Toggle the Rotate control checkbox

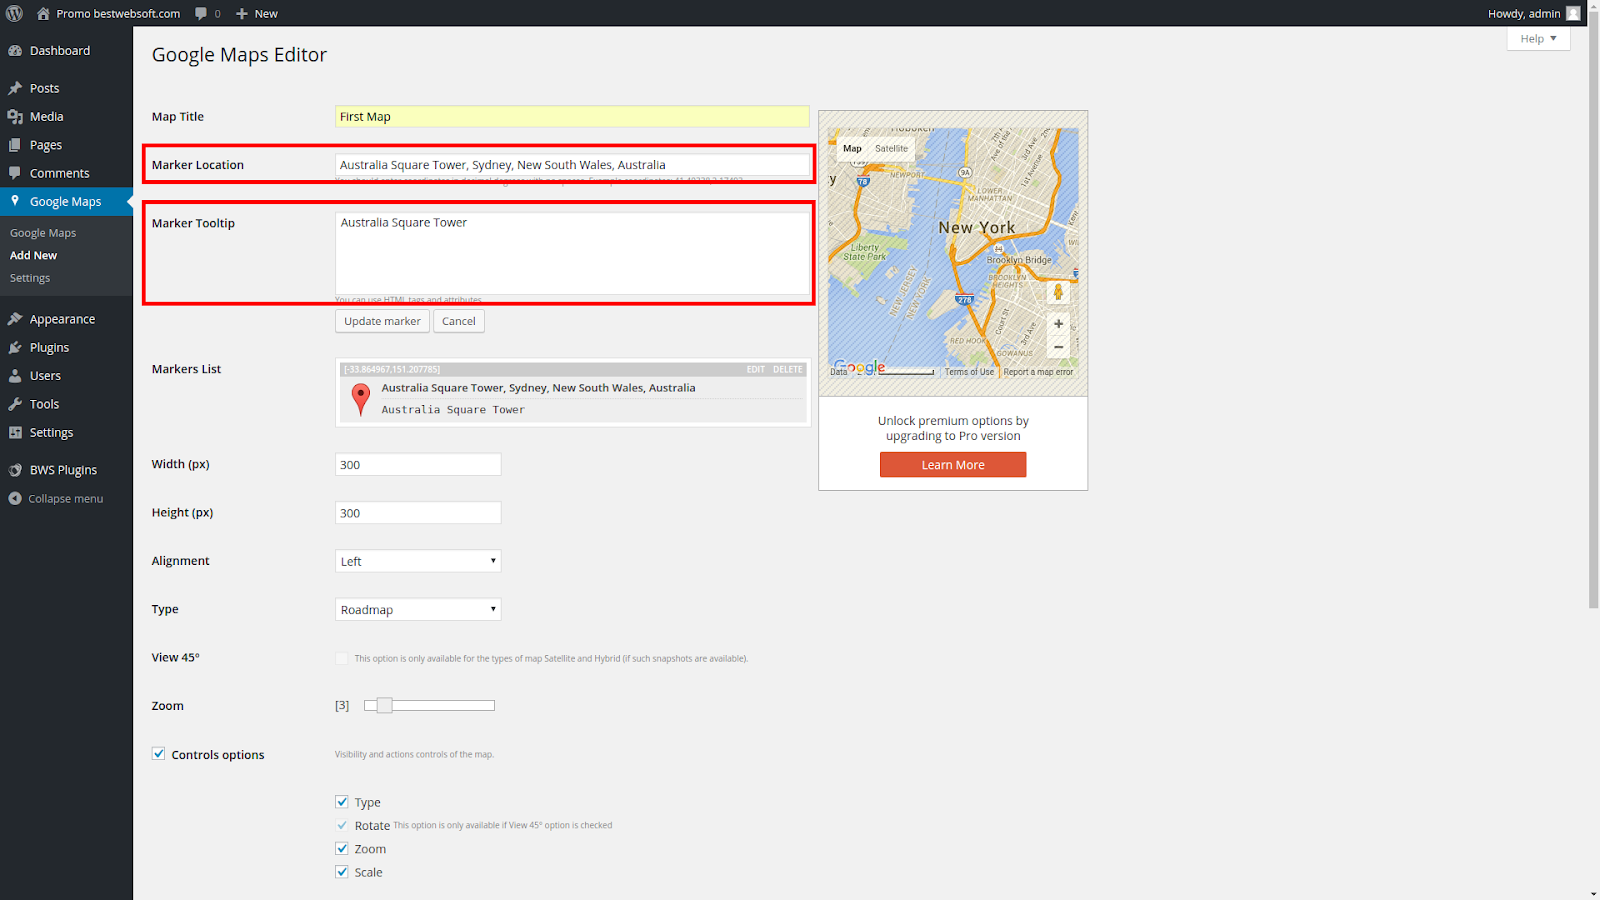(342, 825)
